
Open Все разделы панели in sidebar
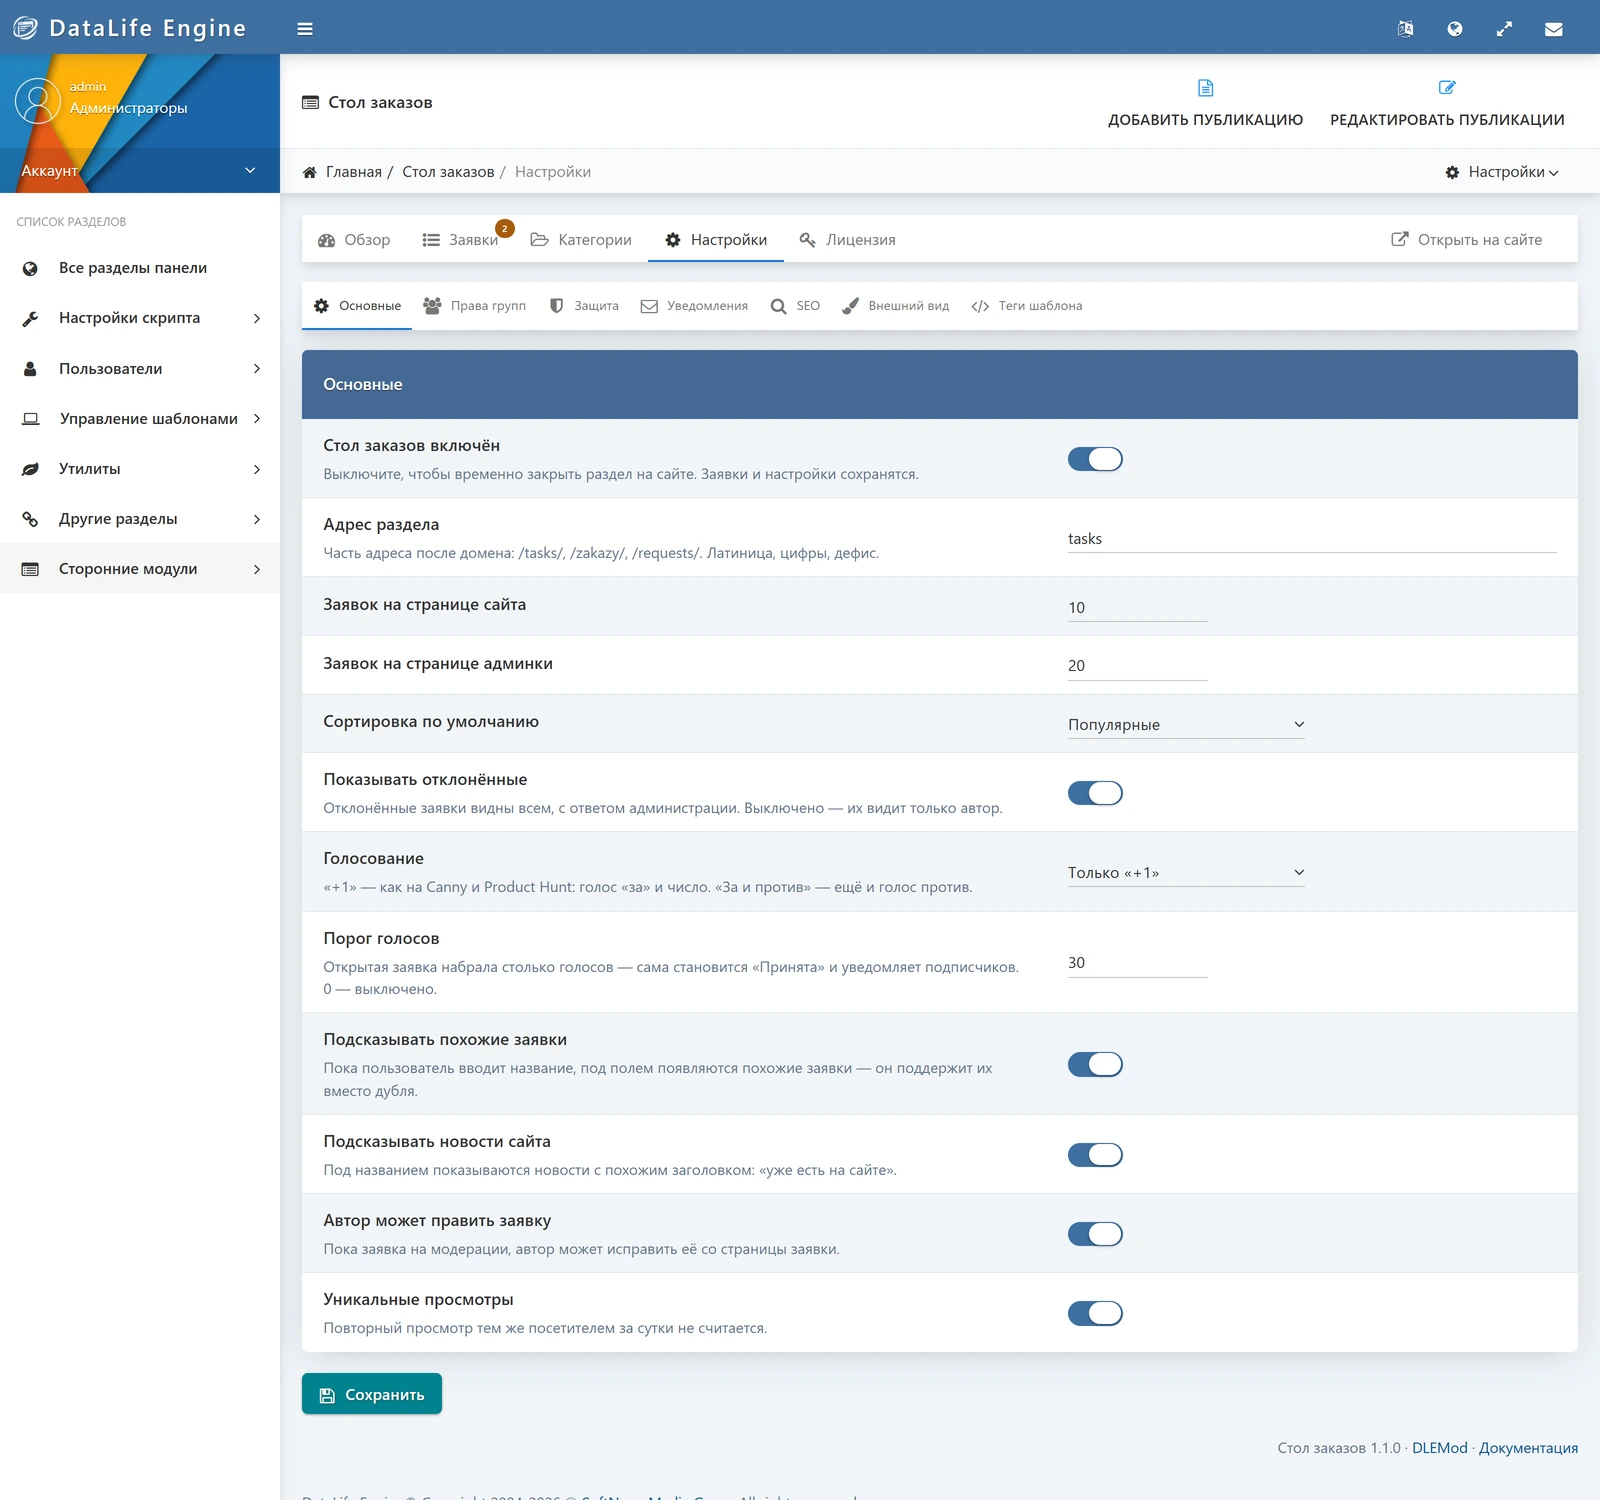tap(140, 268)
